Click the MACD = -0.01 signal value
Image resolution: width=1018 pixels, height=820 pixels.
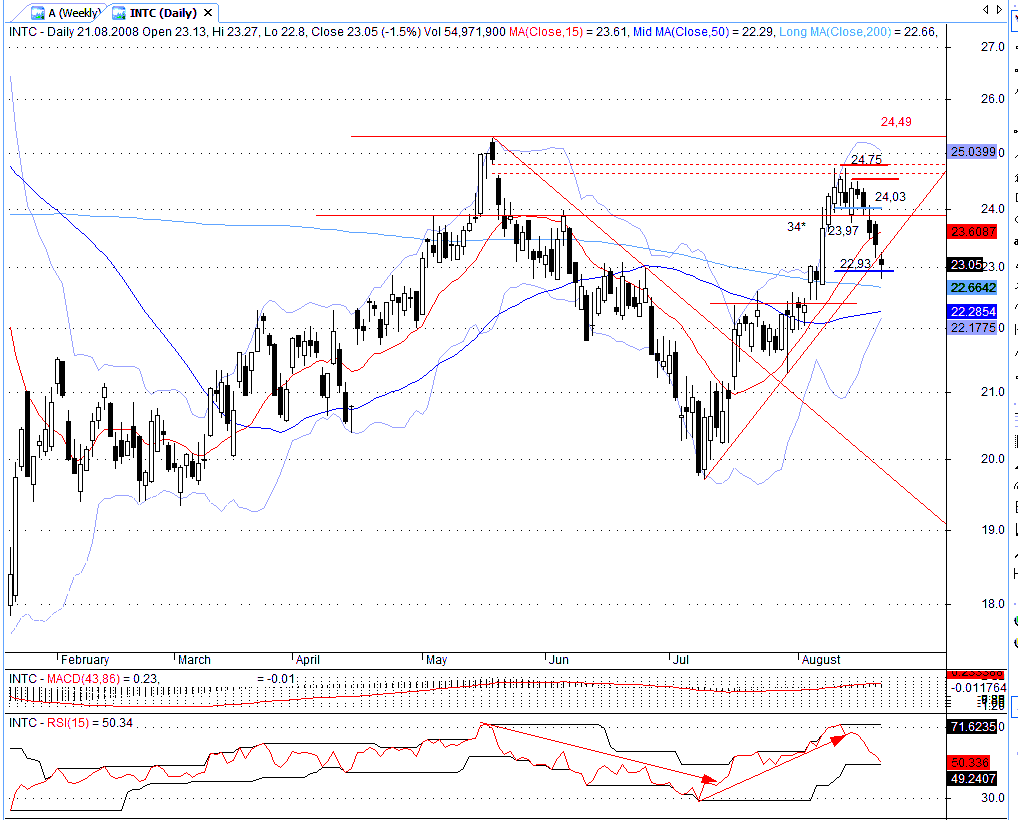point(276,679)
